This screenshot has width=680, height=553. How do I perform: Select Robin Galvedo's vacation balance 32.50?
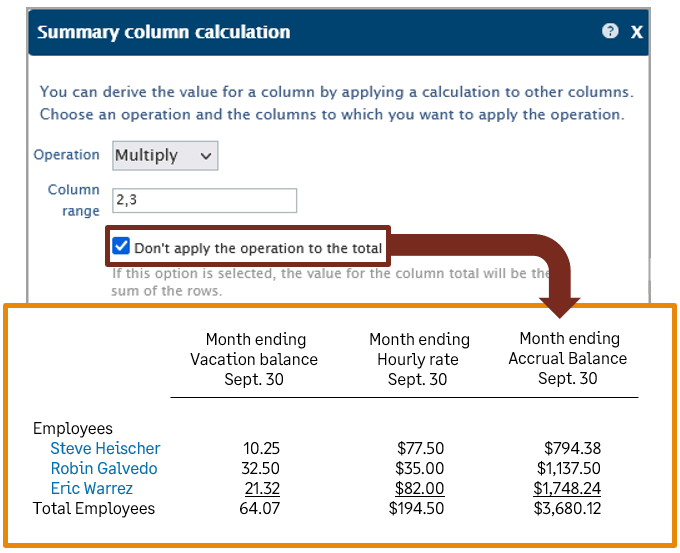click(x=261, y=469)
